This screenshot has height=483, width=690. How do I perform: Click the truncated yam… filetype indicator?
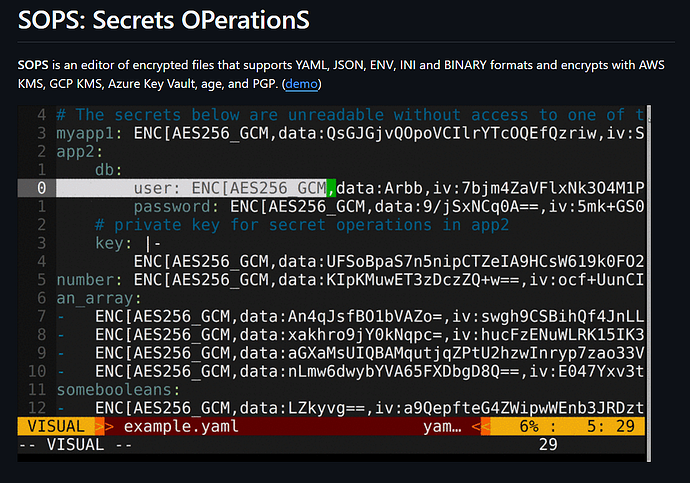tap(441, 427)
